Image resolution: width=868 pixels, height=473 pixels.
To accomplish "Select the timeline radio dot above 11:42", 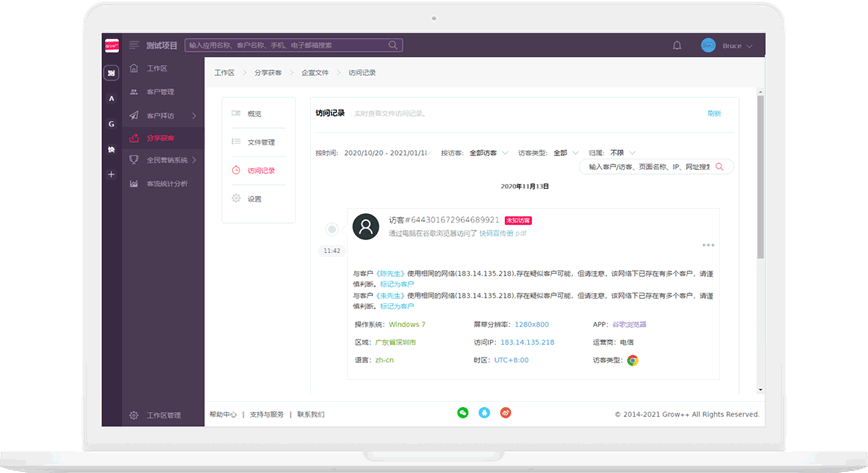I will (x=332, y=229).
